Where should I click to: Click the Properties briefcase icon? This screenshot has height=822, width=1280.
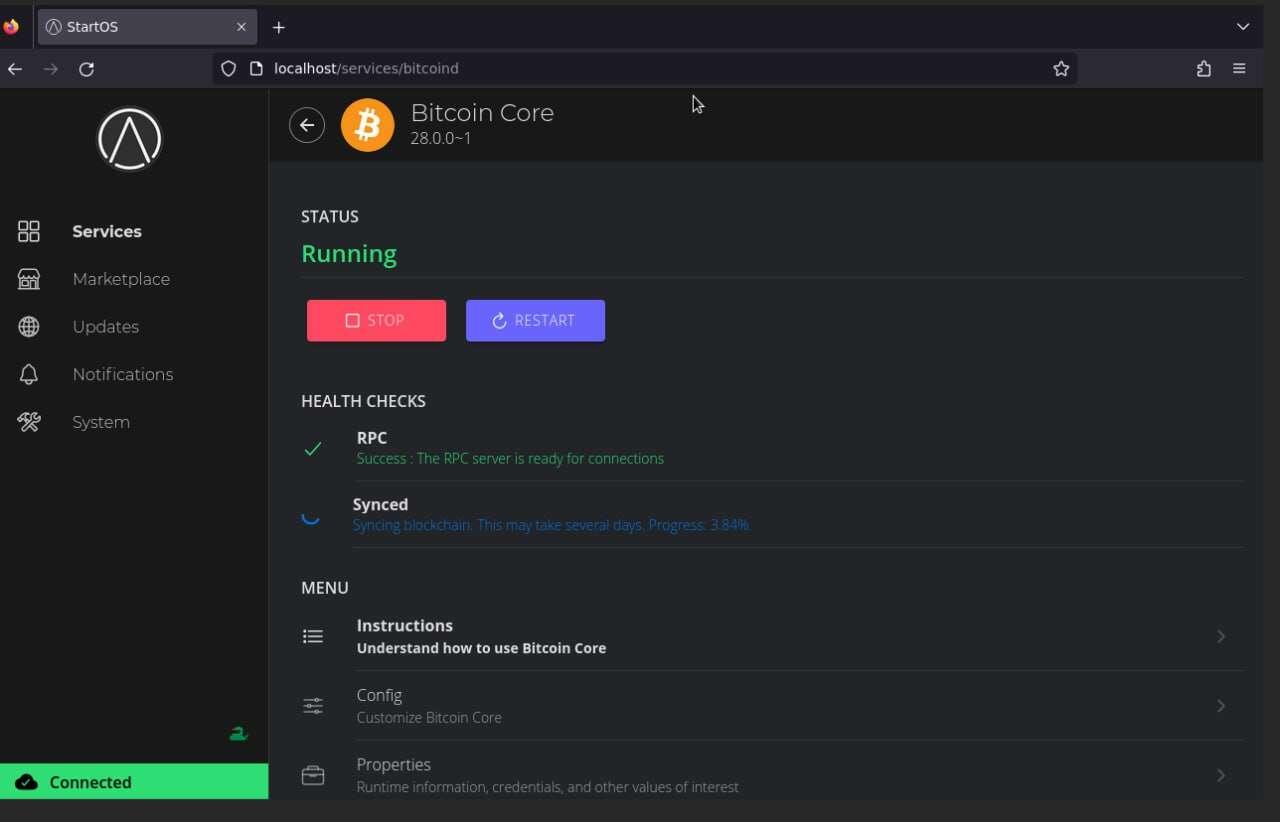[313, 775]
